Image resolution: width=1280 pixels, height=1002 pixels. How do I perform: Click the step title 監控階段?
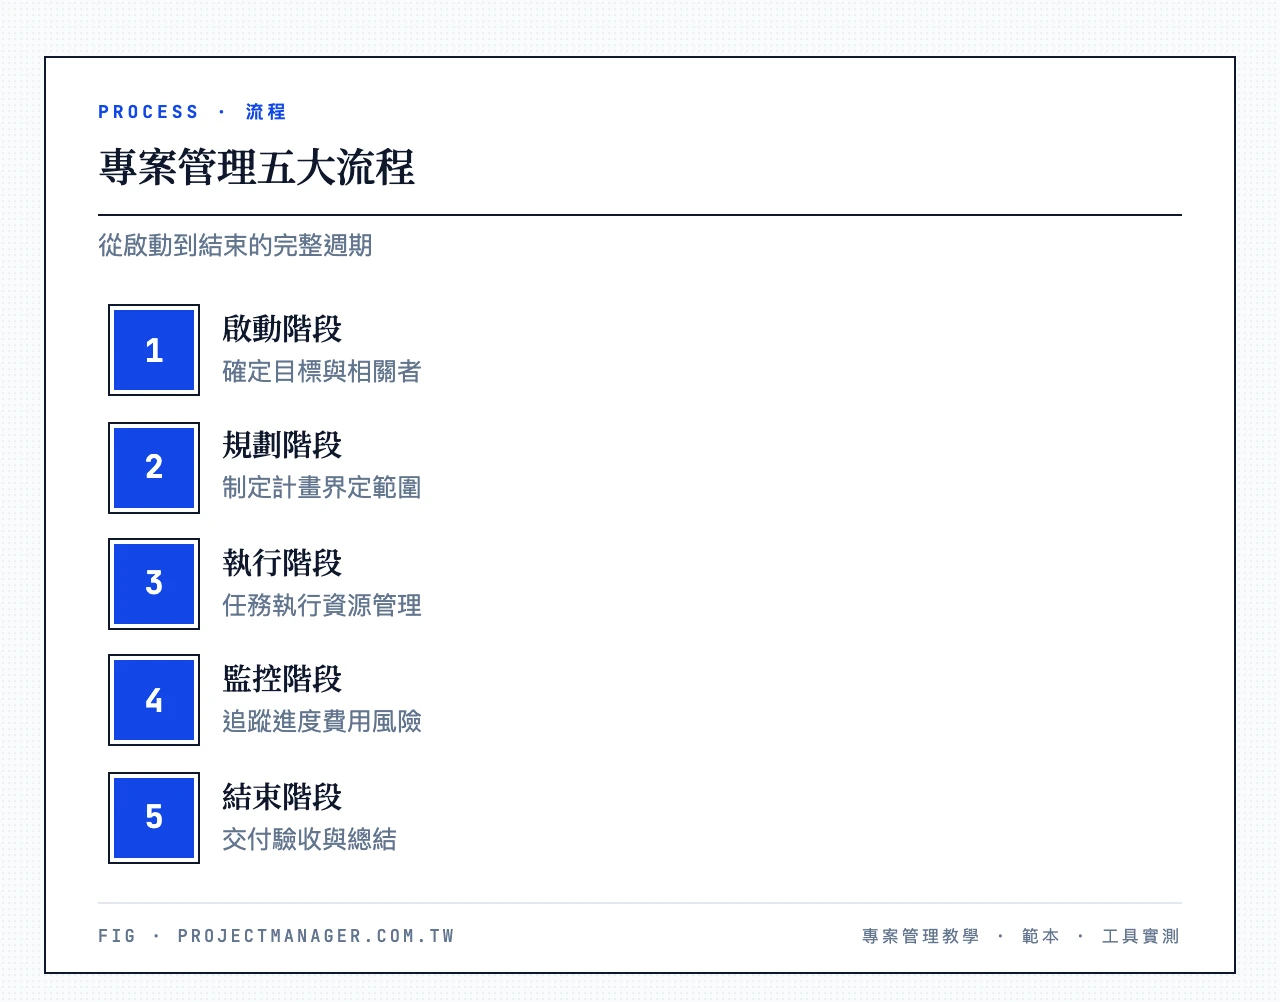[282, 679]
